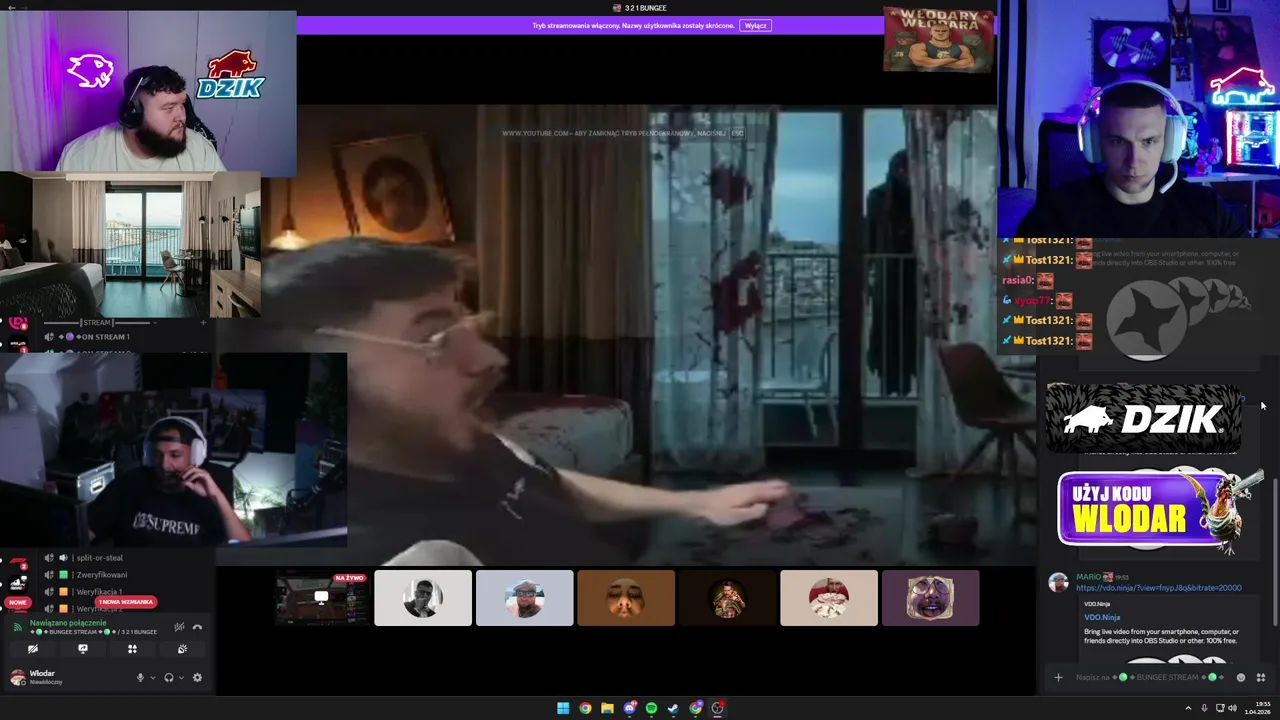Select participant tile with beige background avatar
This screenshot has height=720, width=1280.
[829, 598]
